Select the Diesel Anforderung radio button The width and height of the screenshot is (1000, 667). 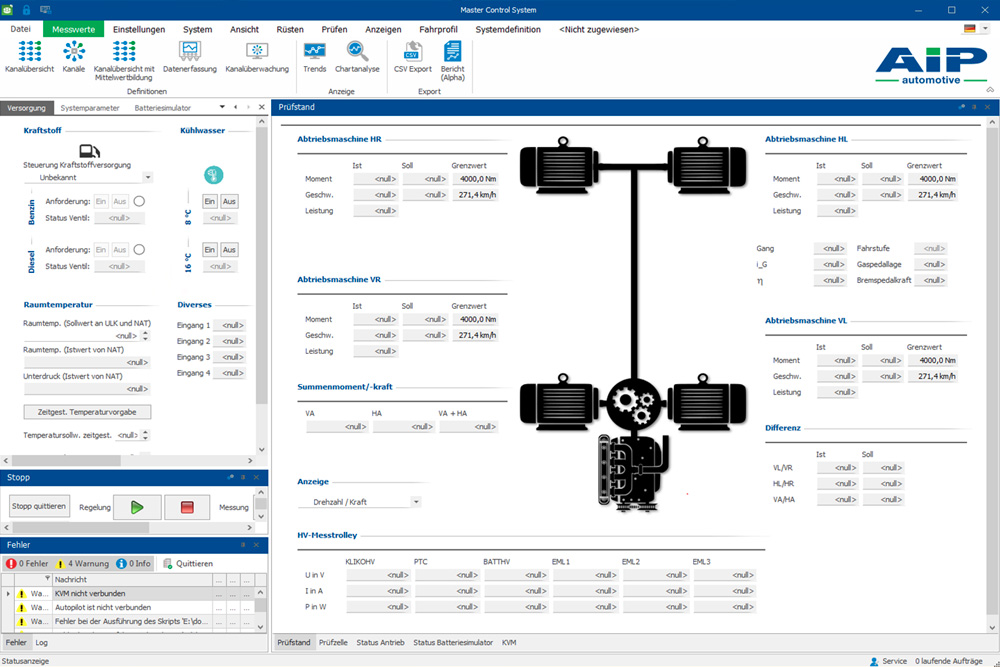click(x=140, y=249)
